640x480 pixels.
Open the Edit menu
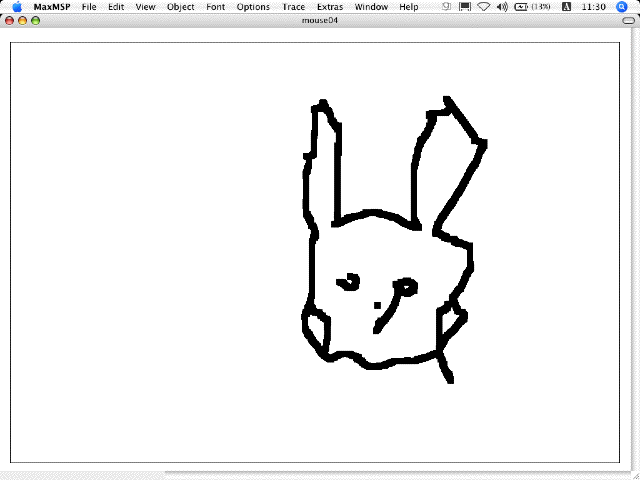coord(116,7)
